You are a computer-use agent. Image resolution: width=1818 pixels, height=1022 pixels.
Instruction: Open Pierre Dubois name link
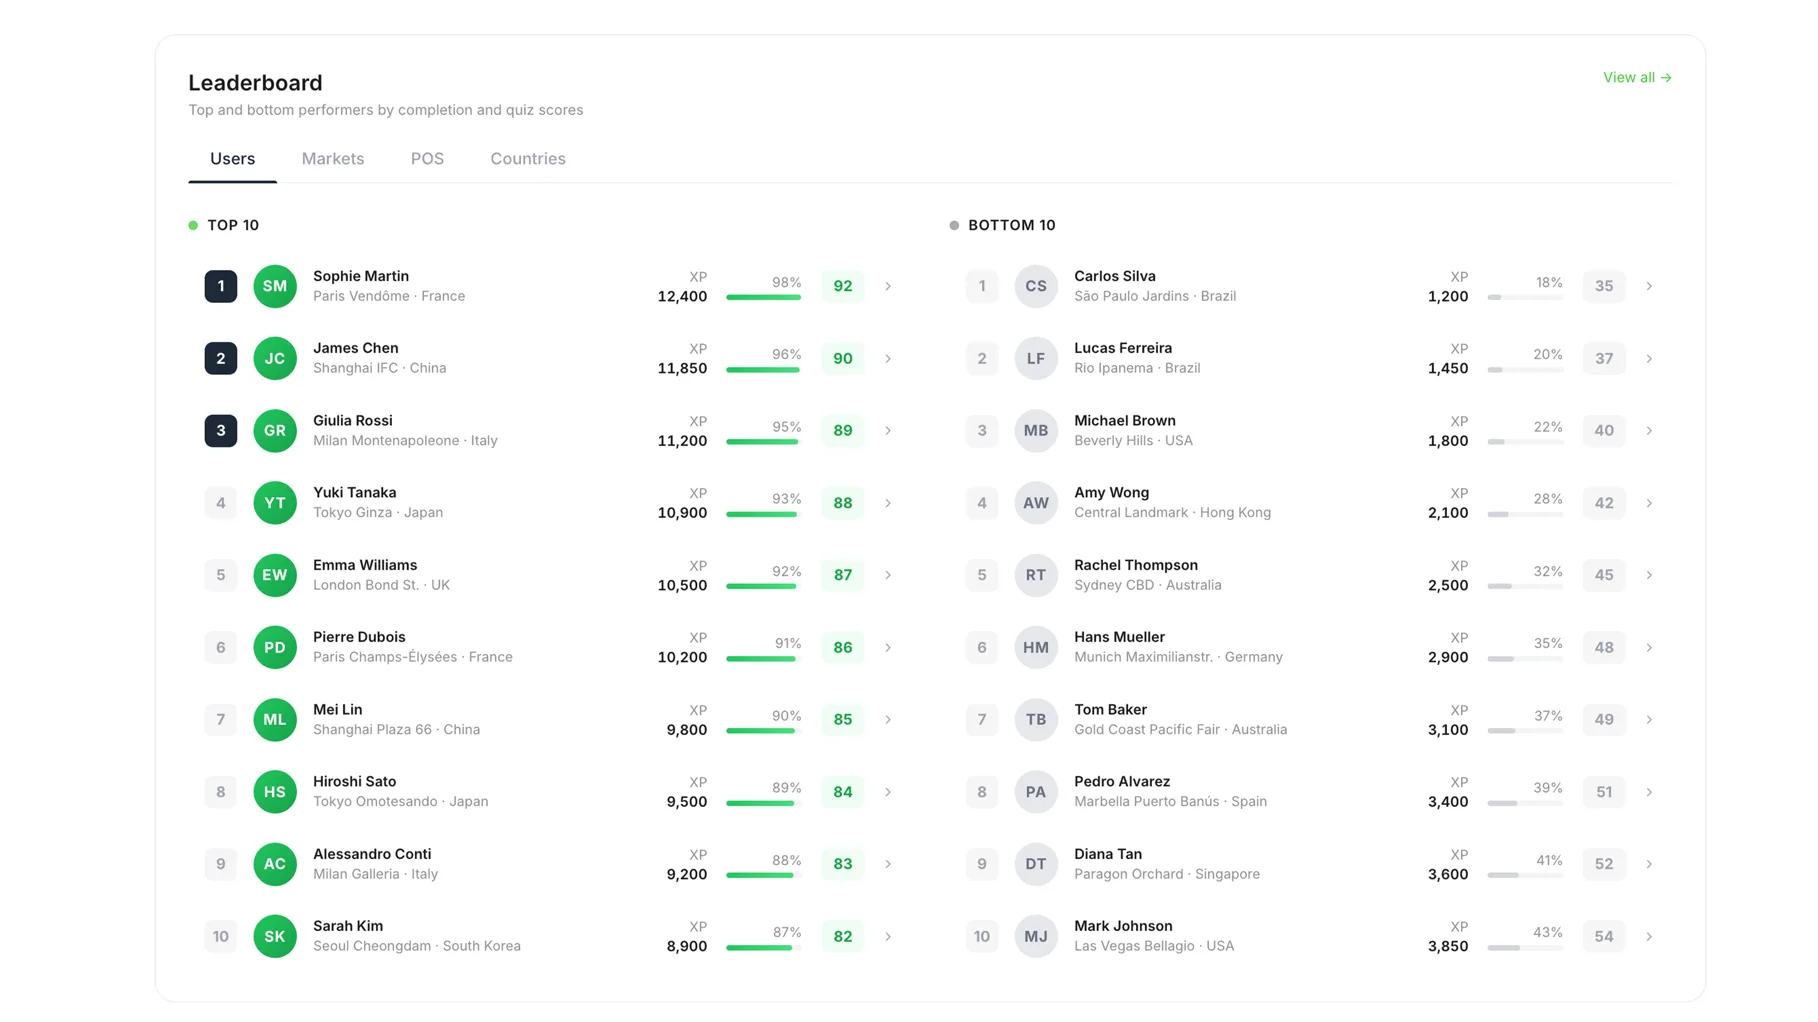(359, 637)
